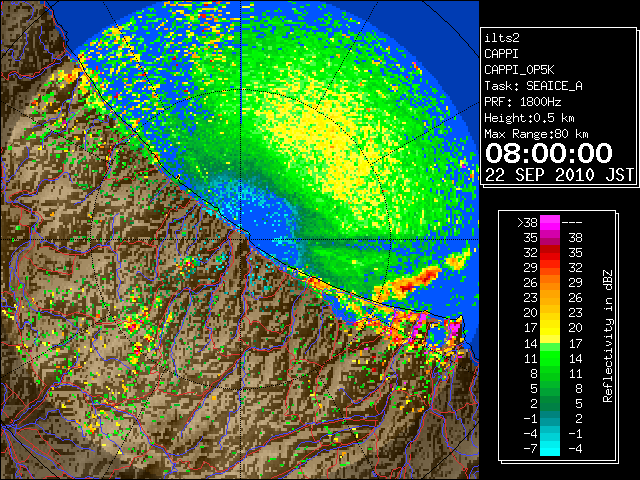
Task: Click the 'Reflectivity in dBZ' legend title
Action: [x=607, y=336]
